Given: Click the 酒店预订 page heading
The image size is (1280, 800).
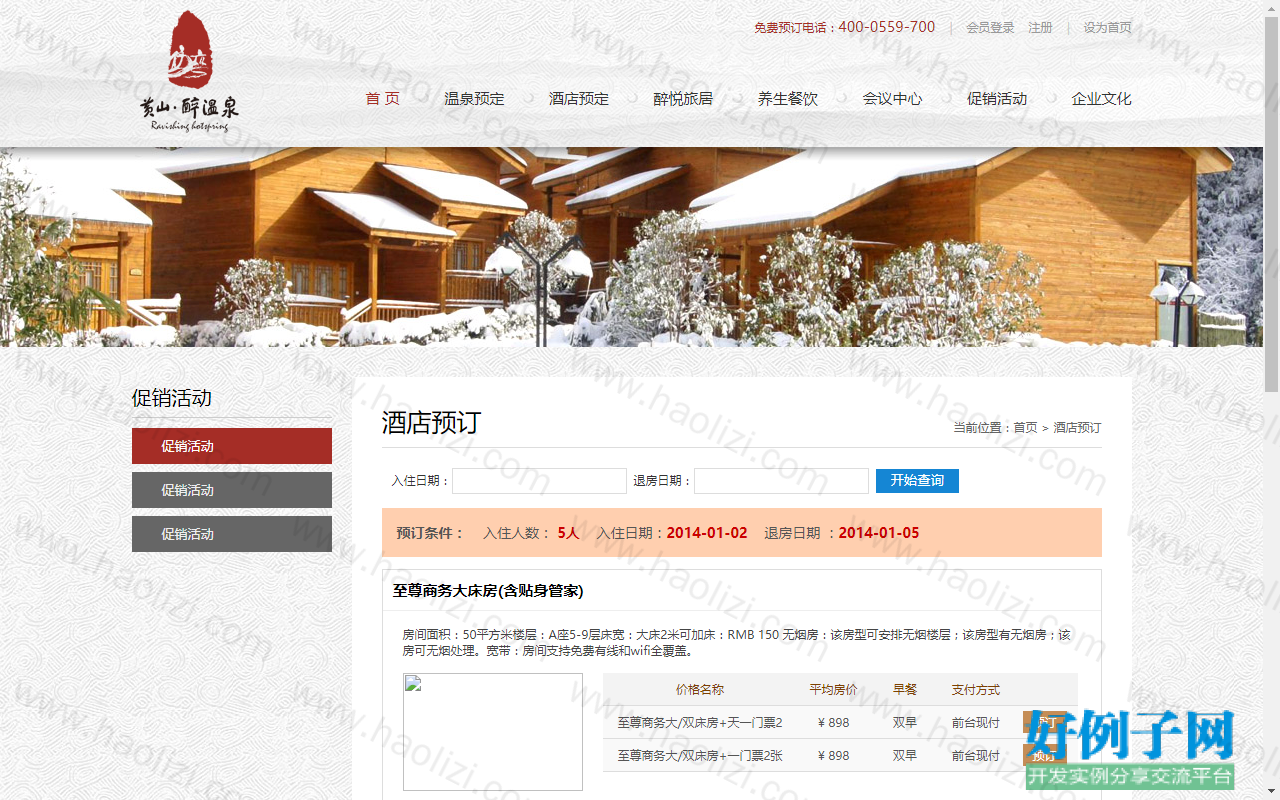Looking at the screenshot, I should click(x=431, y=423).
